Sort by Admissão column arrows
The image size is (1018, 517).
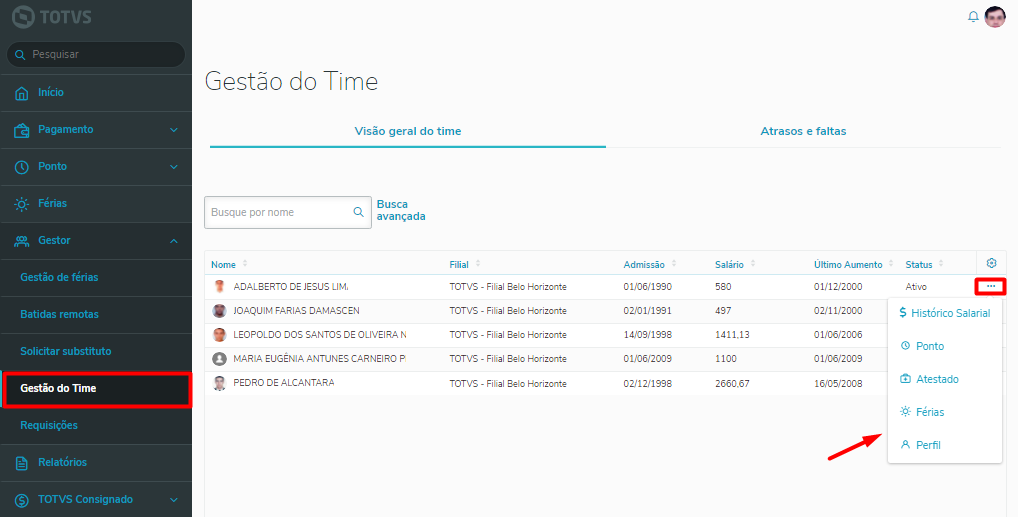[x=674, y=264]
